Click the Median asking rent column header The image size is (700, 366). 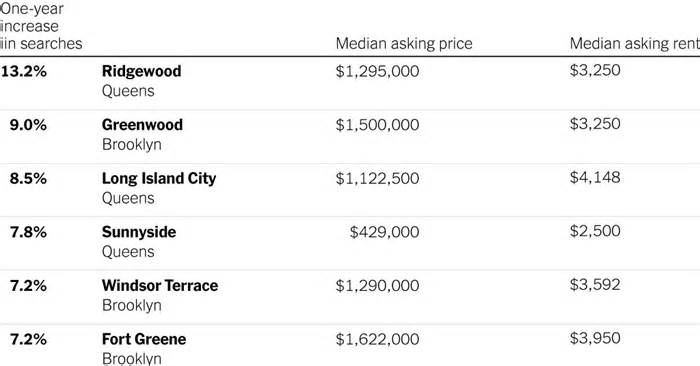click(x=634, y=44)
